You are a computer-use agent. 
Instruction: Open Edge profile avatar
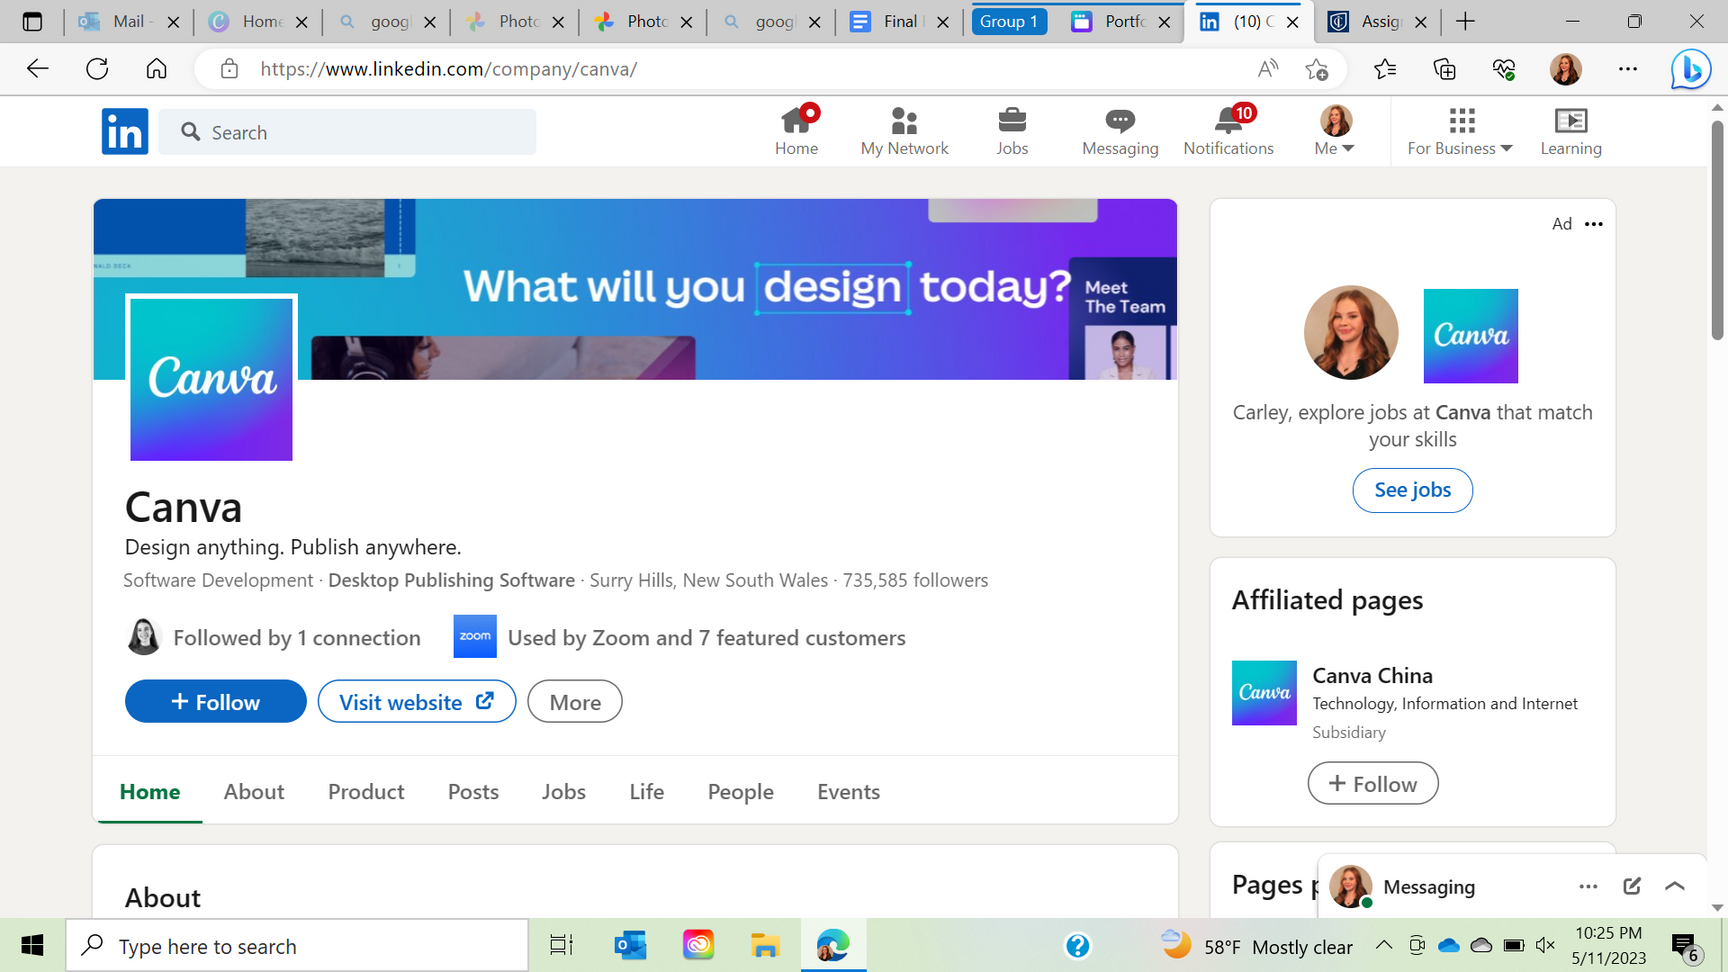tap(1566, 69)
